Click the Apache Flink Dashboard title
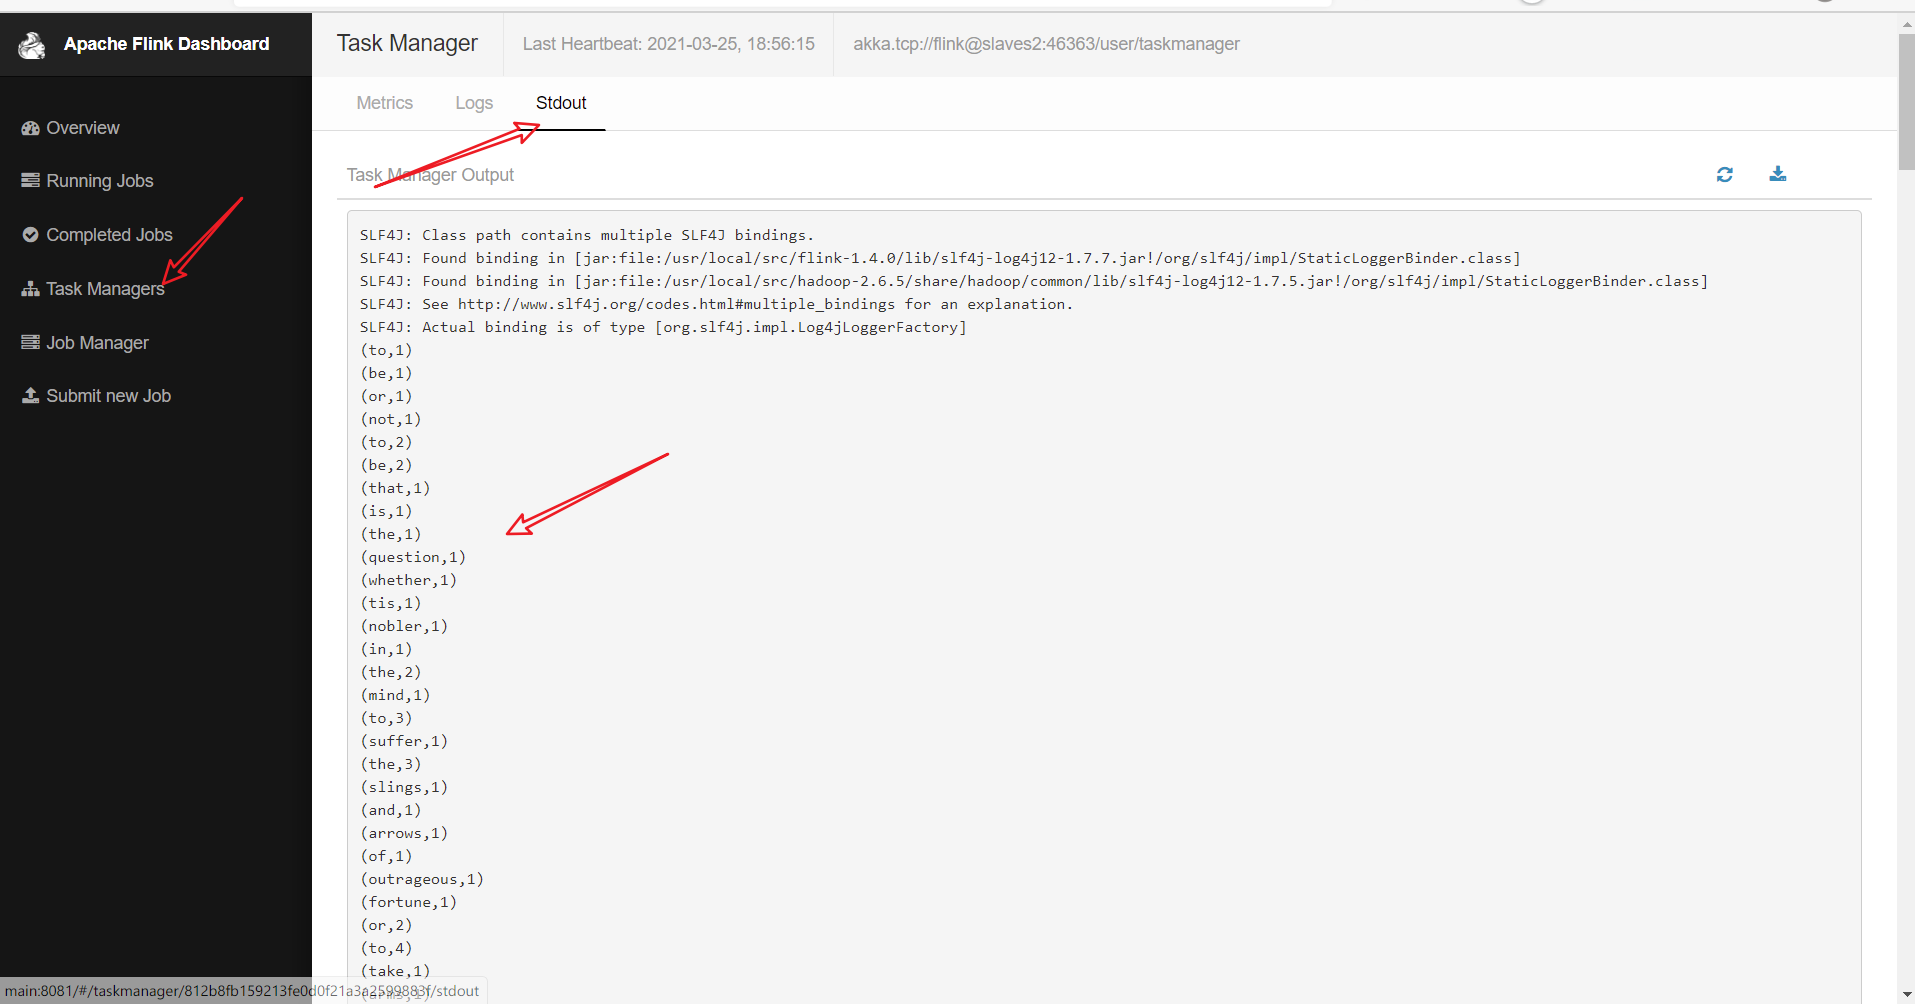 [x=167, y=44]
